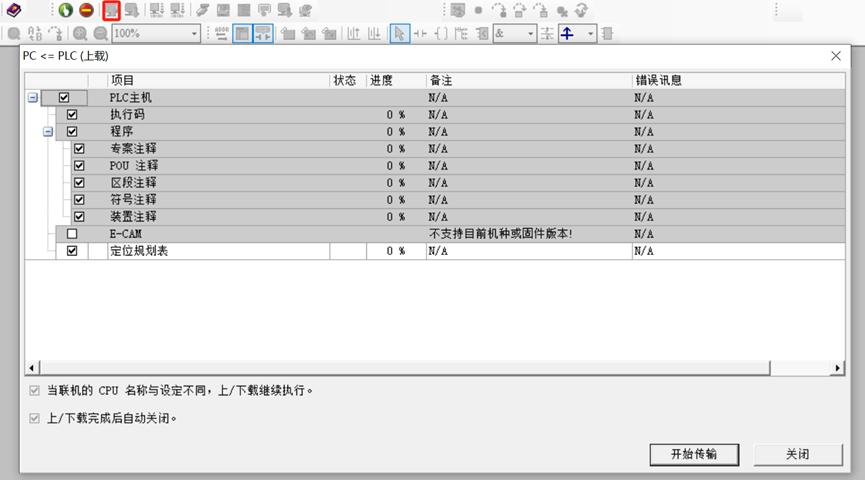
Task: Select the POU 注释 row label
Action: (134, 166)
